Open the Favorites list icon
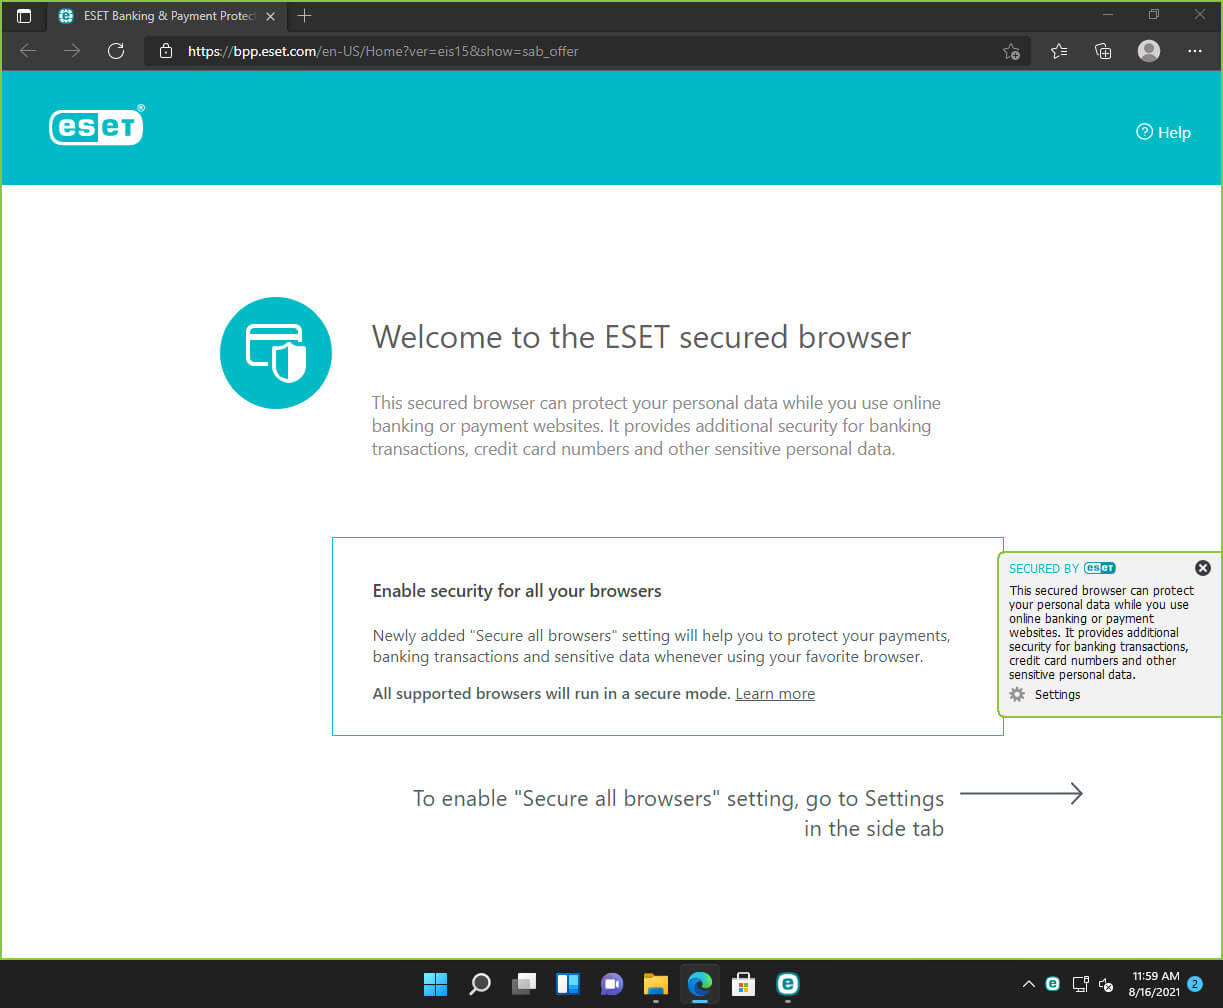 [x=1059, y=51]
